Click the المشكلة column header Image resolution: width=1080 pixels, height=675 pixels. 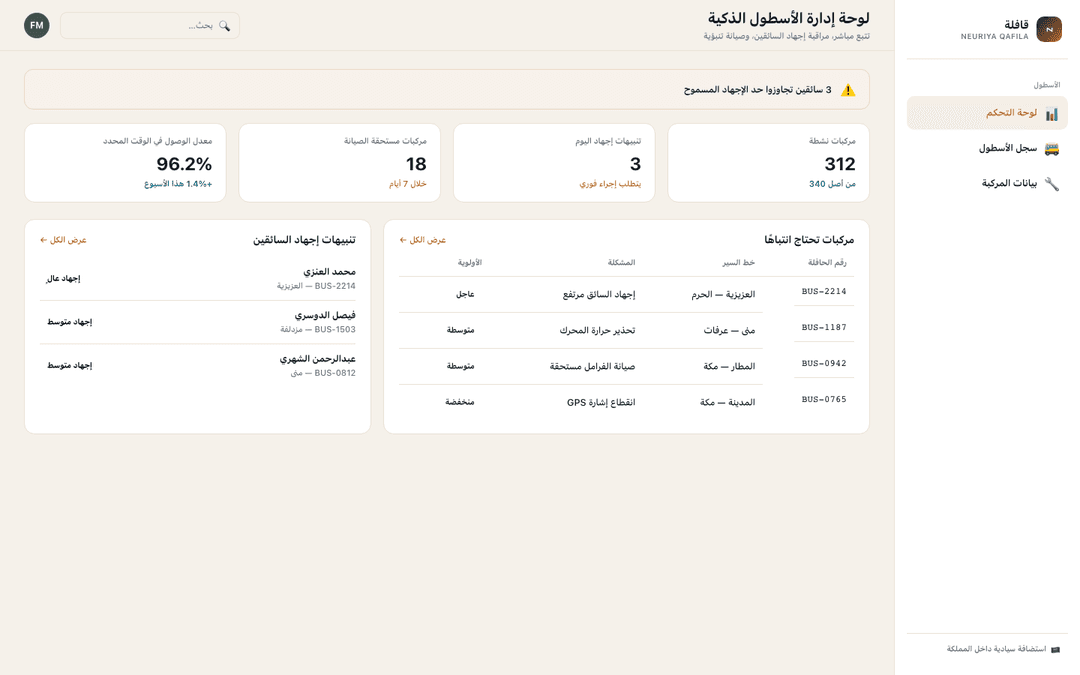621,262
